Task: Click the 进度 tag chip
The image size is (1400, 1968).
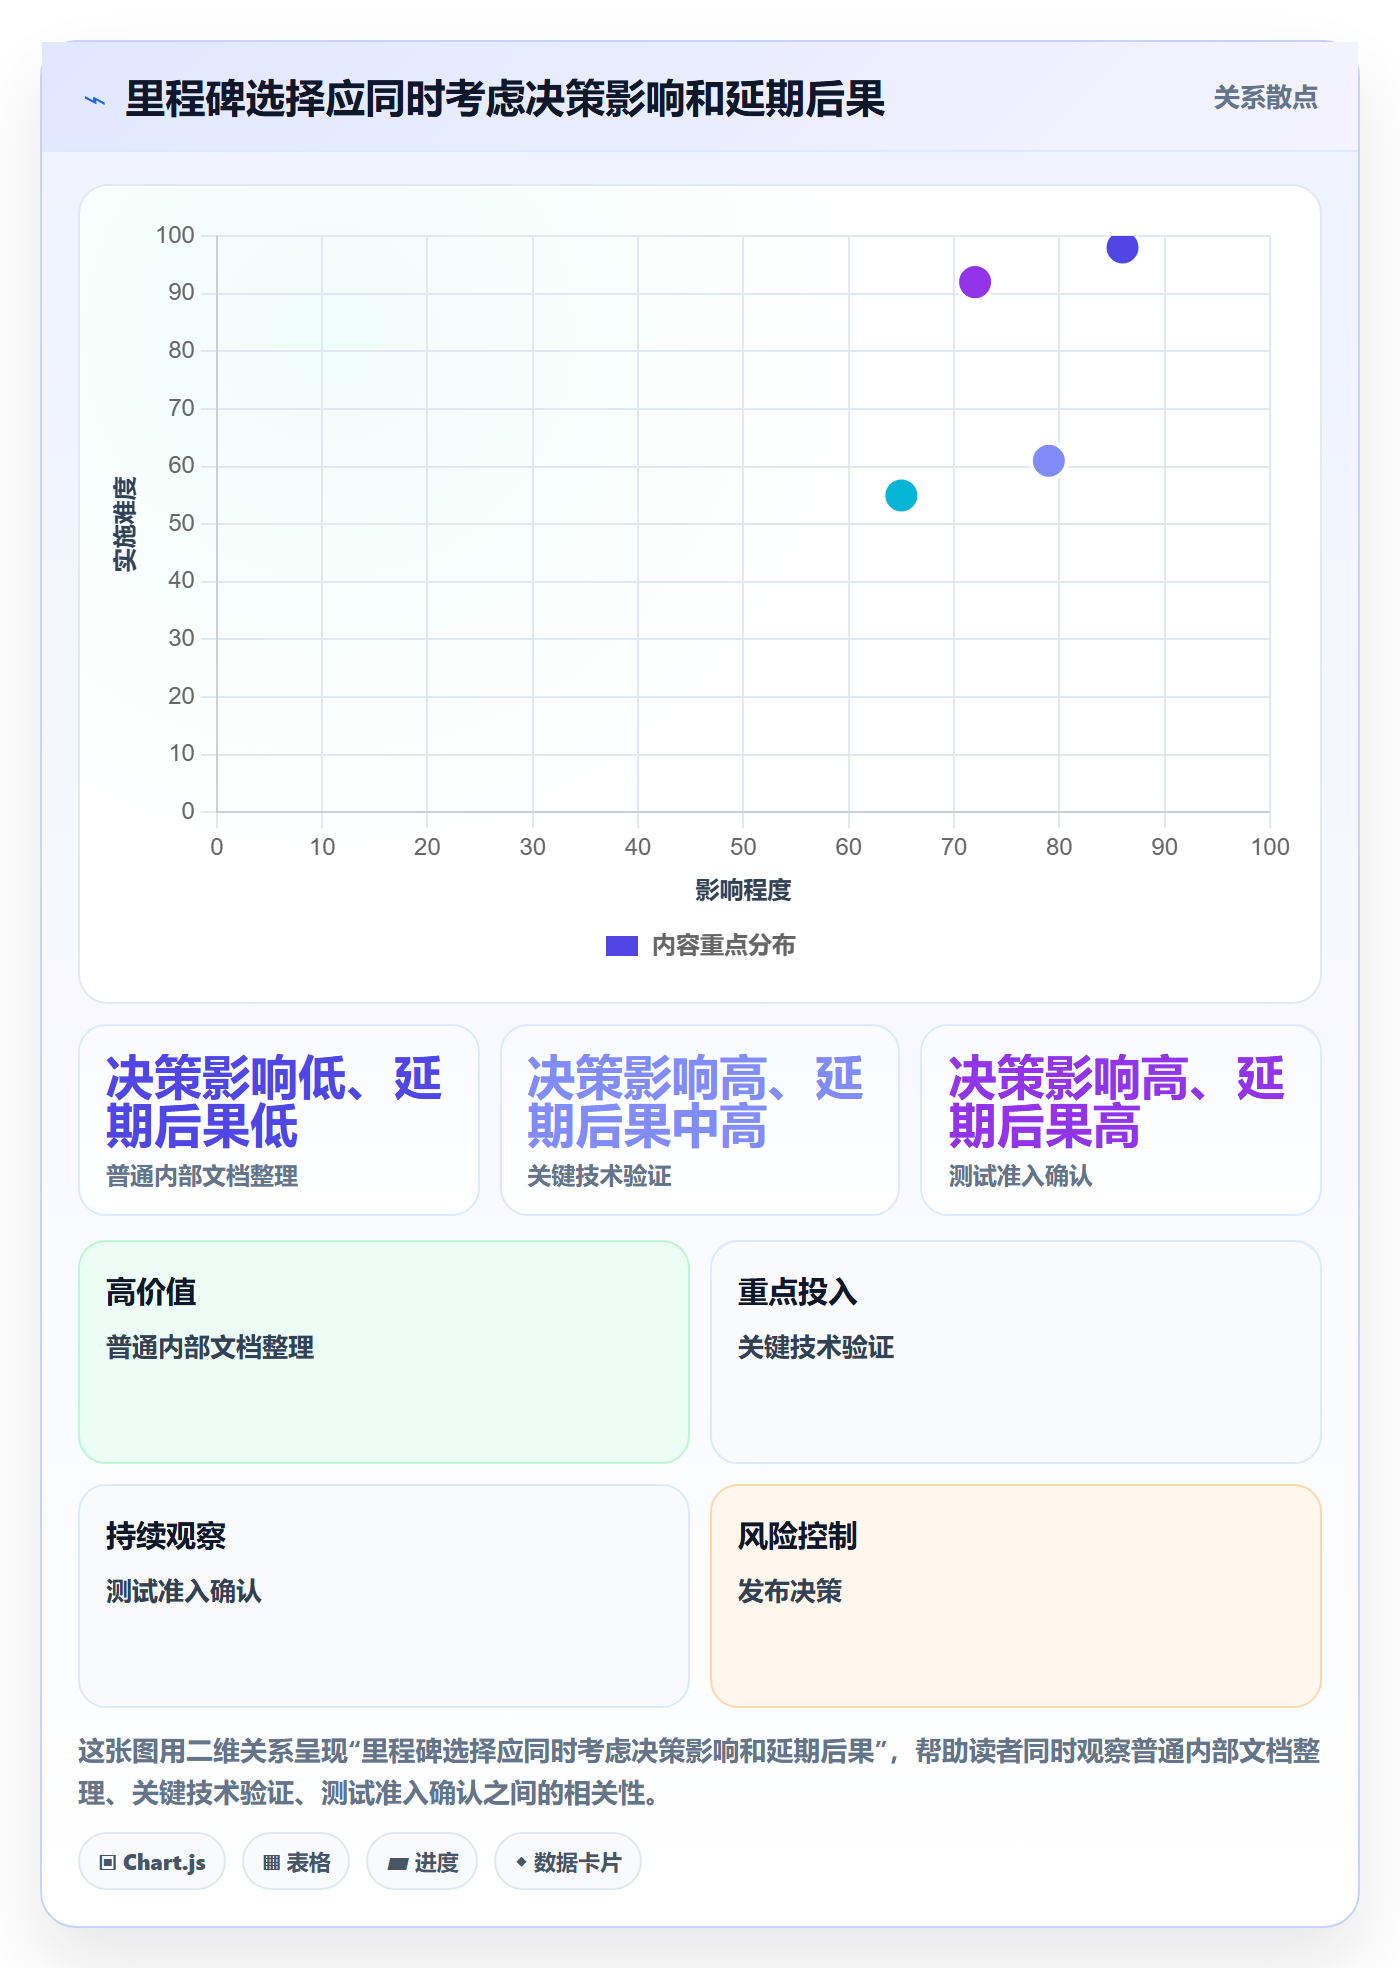Action: point(422,1862)
